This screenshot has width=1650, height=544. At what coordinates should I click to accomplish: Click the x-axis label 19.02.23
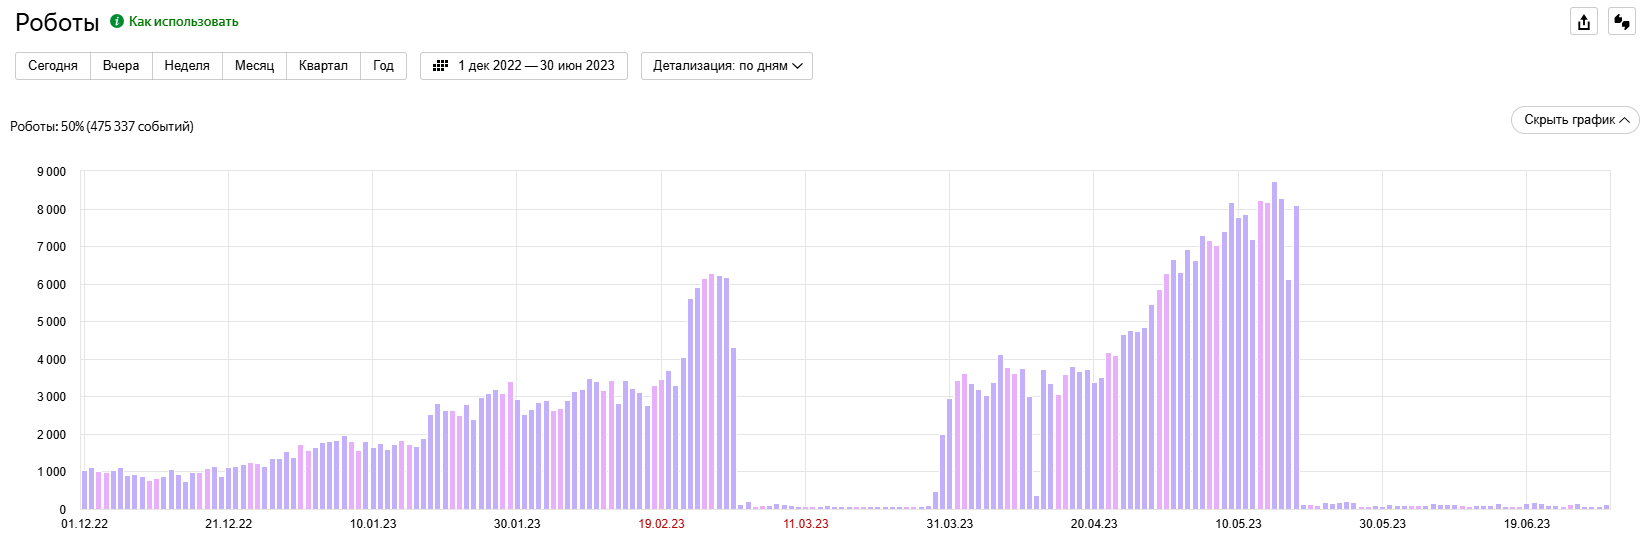pyautogui.click(x=661, y=524)
